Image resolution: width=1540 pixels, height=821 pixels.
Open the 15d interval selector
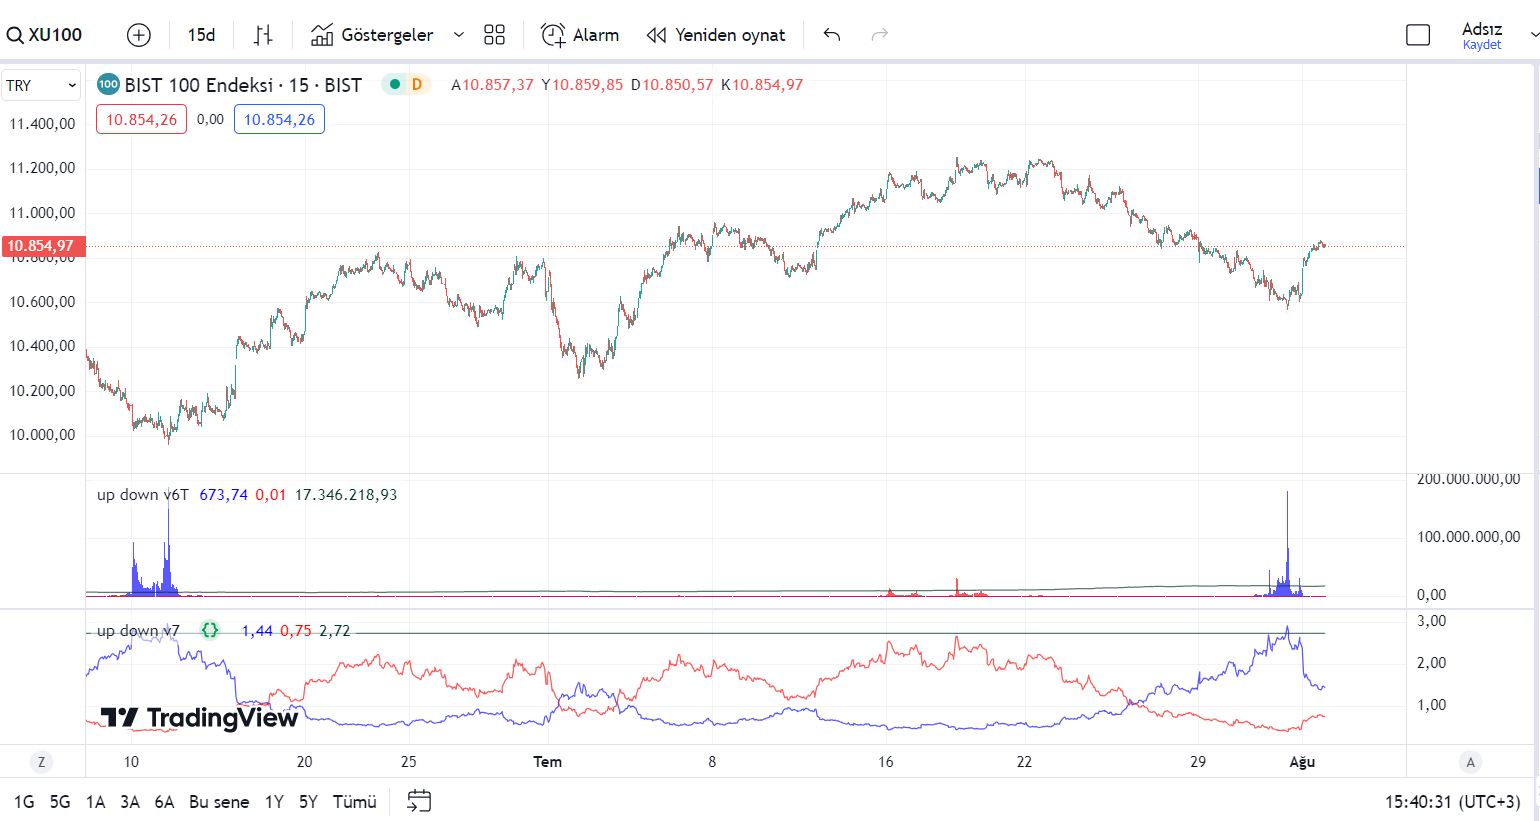coord(201,35)
